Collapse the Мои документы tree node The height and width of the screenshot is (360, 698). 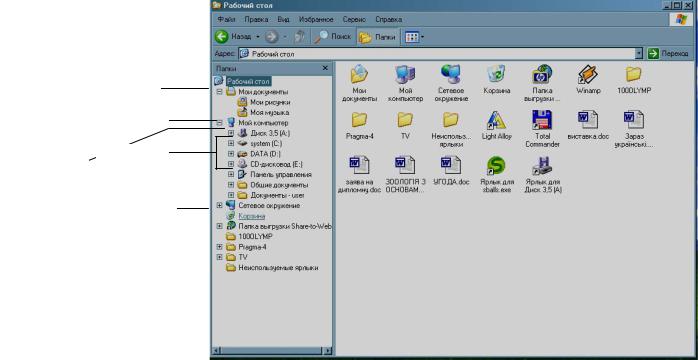click(219, 92)
